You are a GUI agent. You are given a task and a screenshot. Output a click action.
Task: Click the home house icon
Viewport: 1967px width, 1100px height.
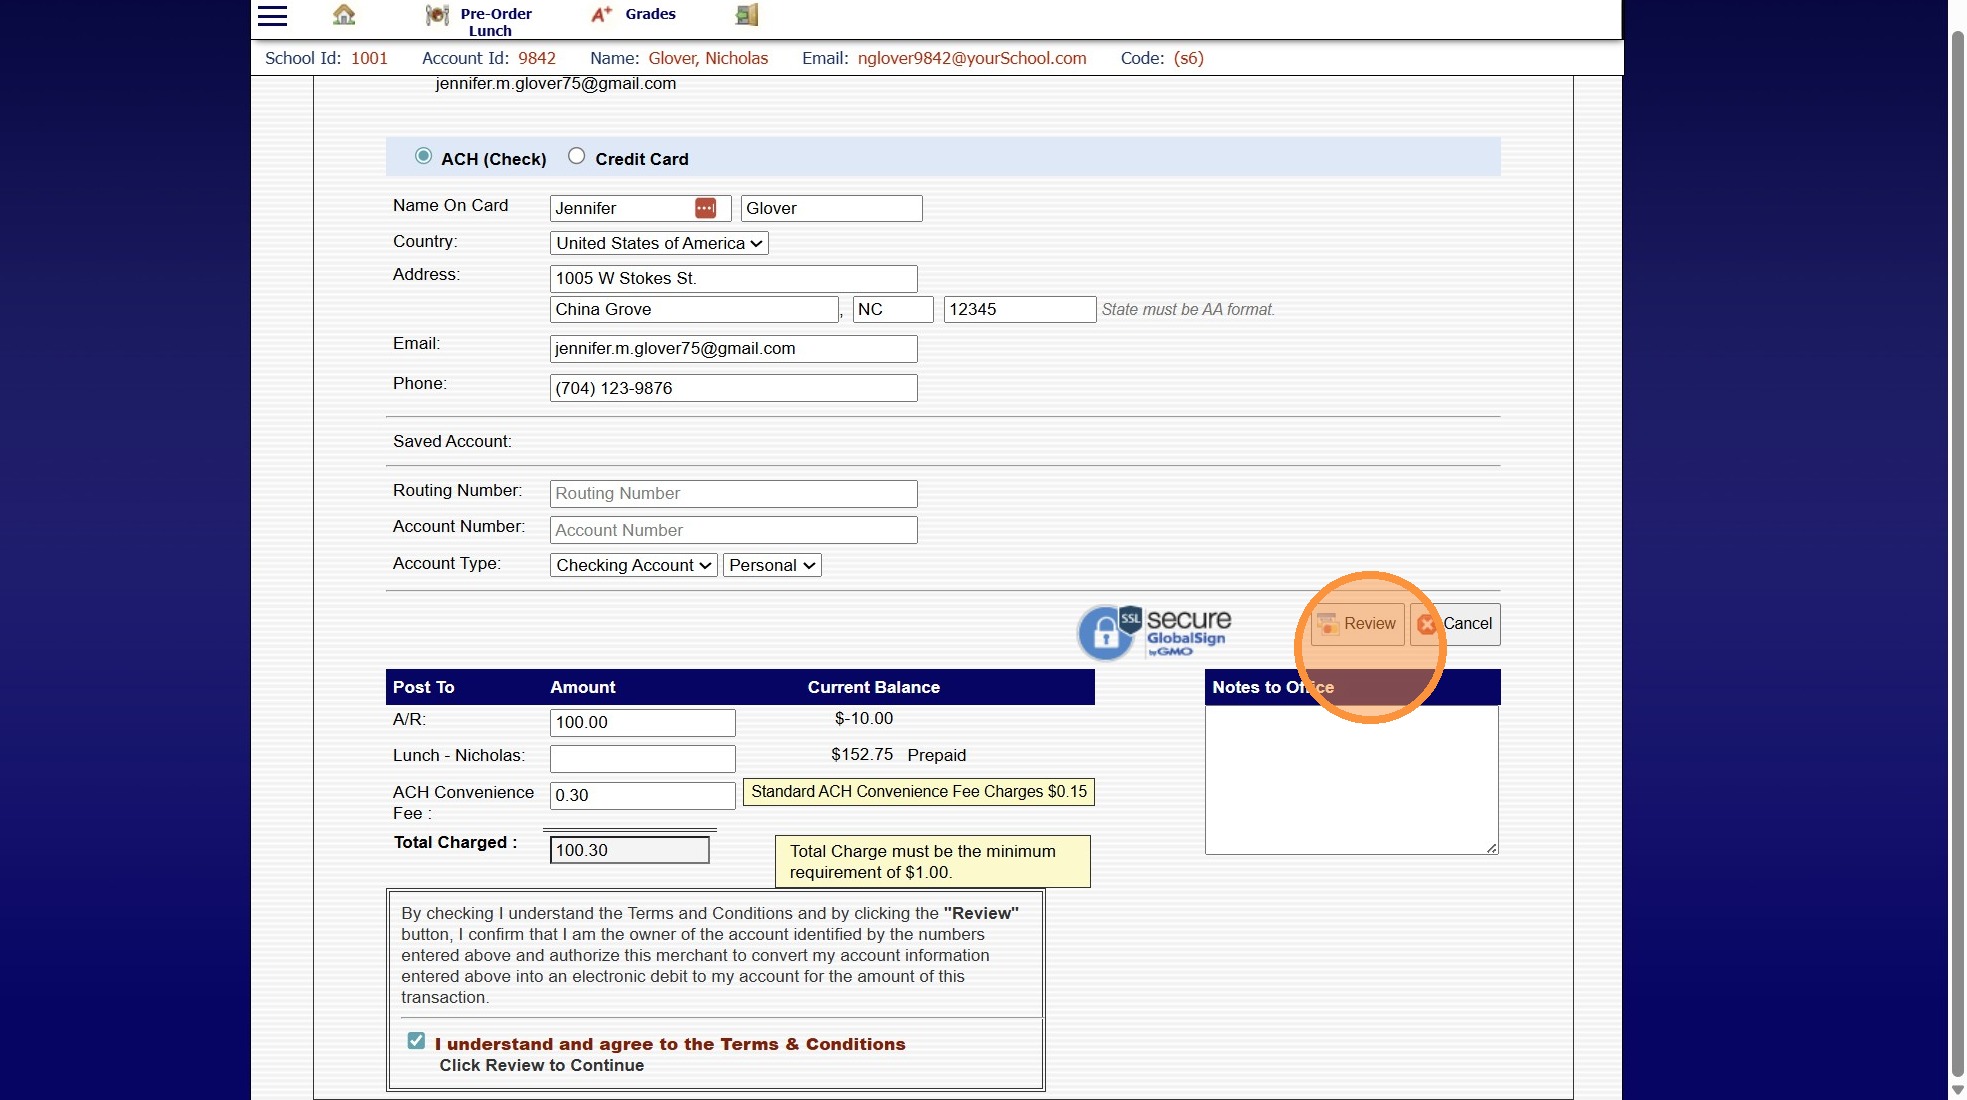tap(344, 15)
